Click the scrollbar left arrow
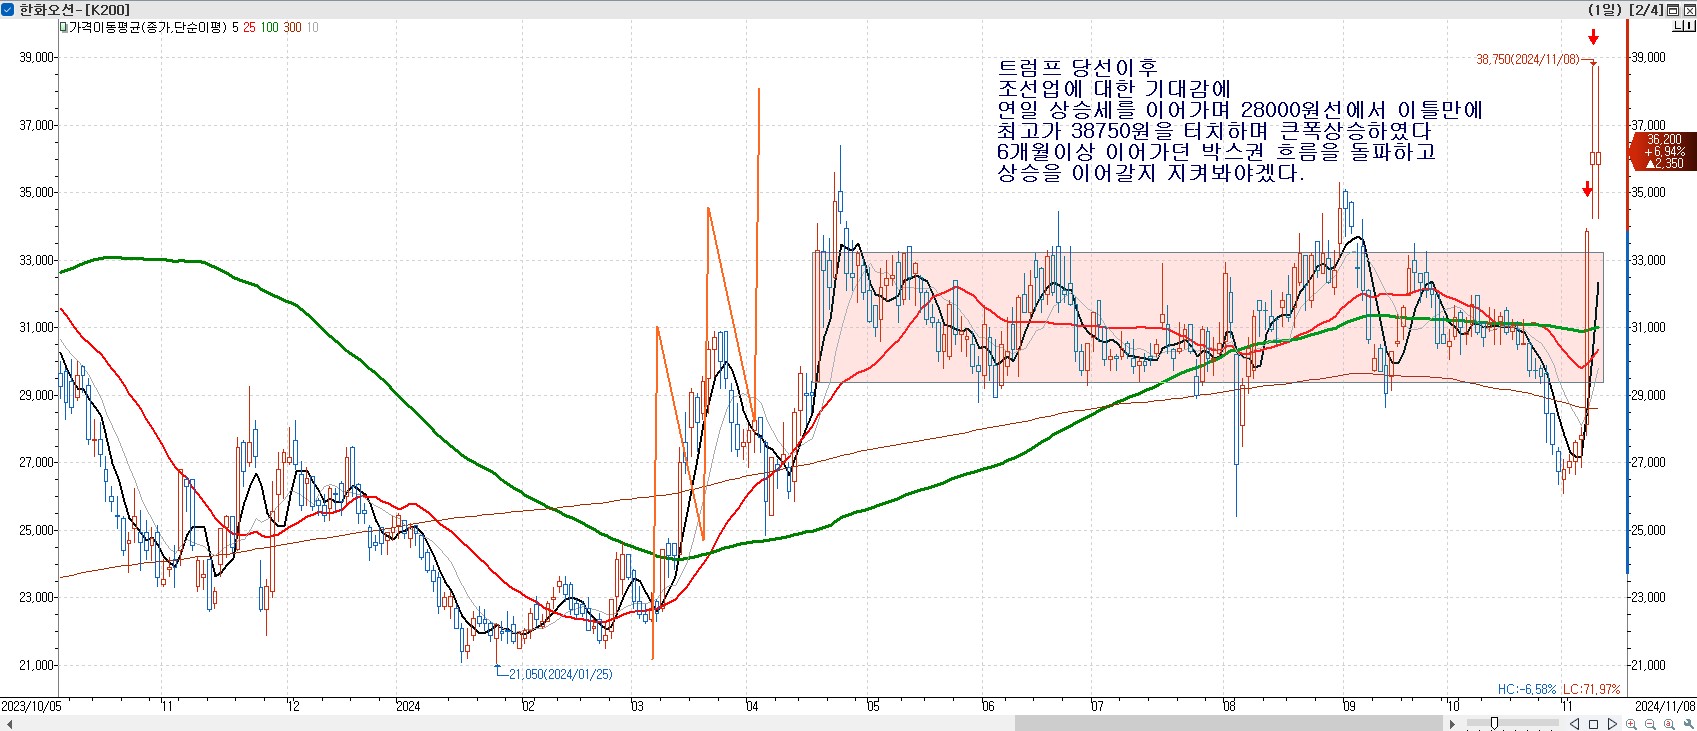 coord(8,723)
